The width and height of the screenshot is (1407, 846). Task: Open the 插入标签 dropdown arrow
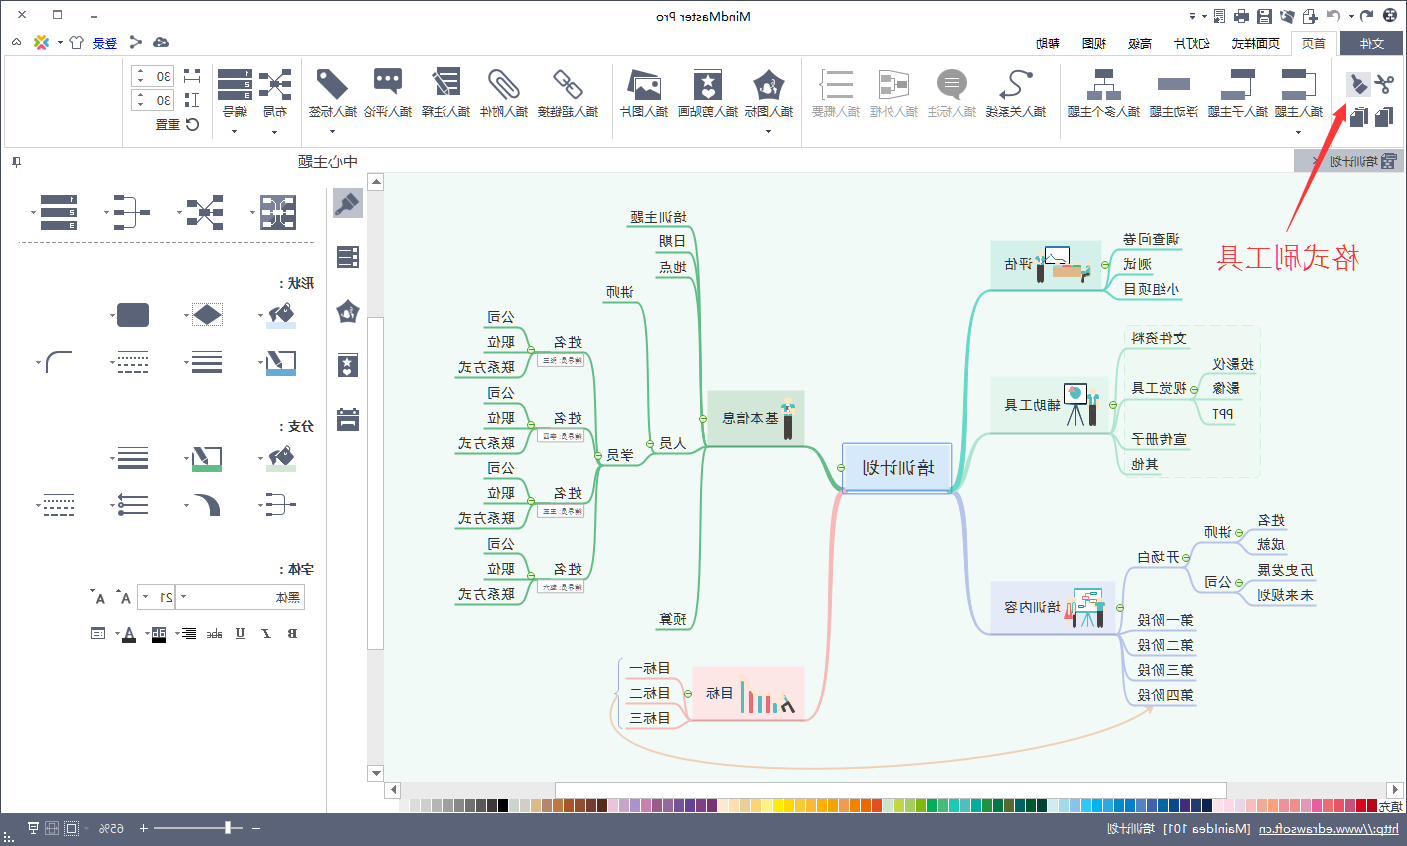[332, 132]
